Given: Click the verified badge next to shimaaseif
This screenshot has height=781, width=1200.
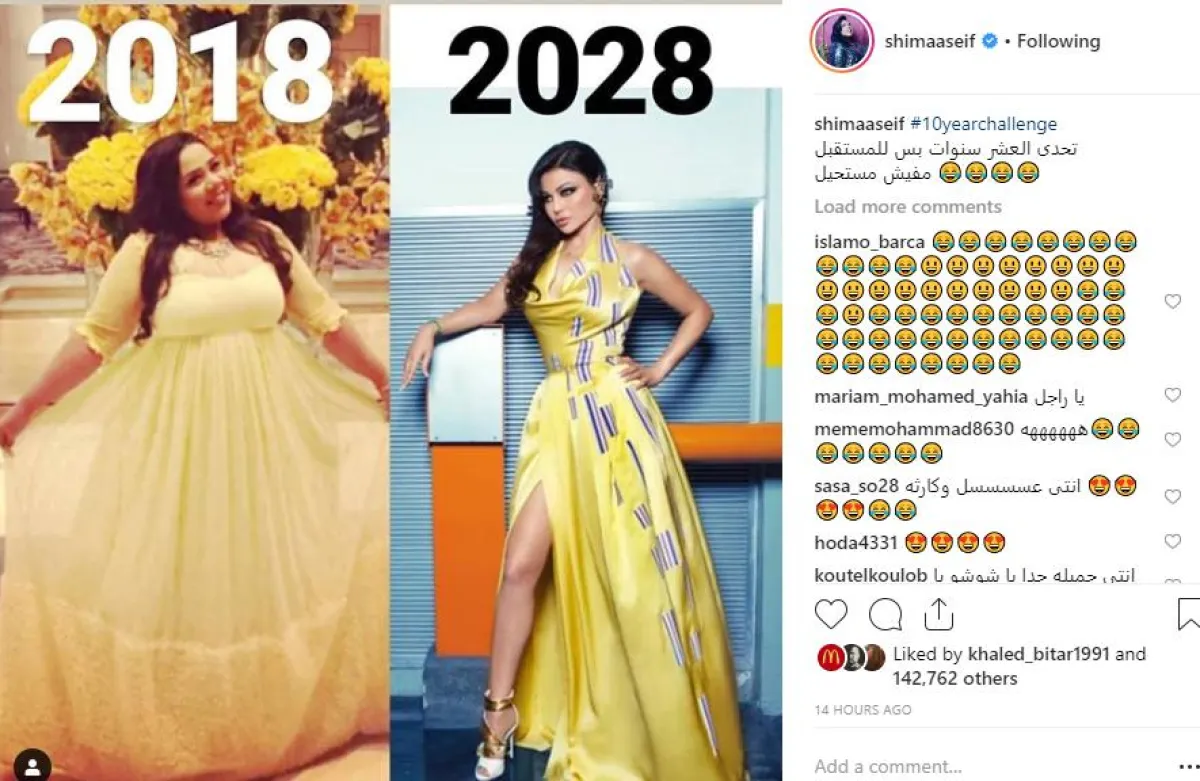Looking at the screenshot, I should coord(988,41).
